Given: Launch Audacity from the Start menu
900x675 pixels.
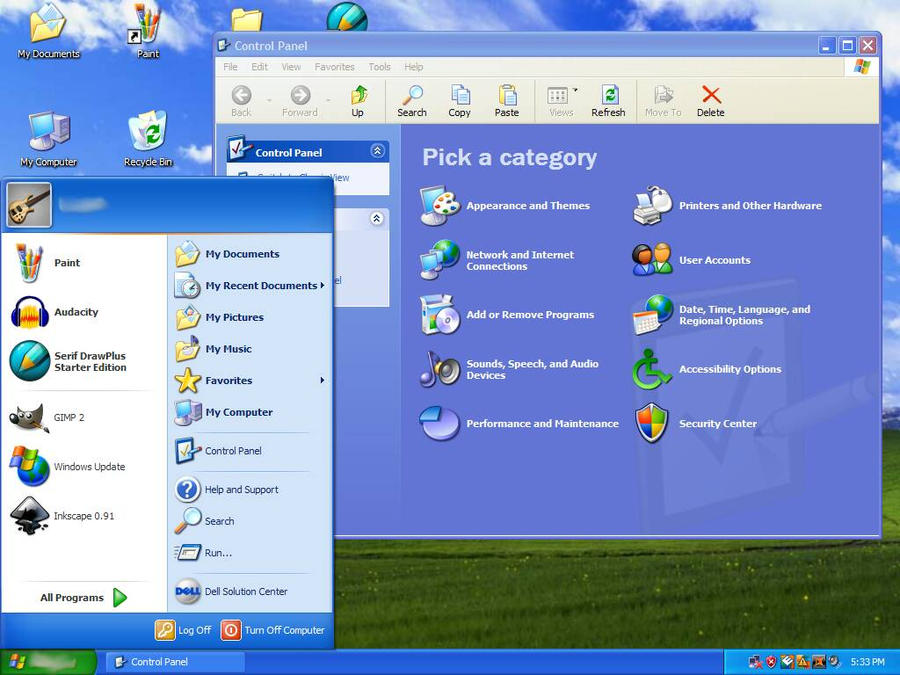Looking at the screenshot, I should [75, 312].
